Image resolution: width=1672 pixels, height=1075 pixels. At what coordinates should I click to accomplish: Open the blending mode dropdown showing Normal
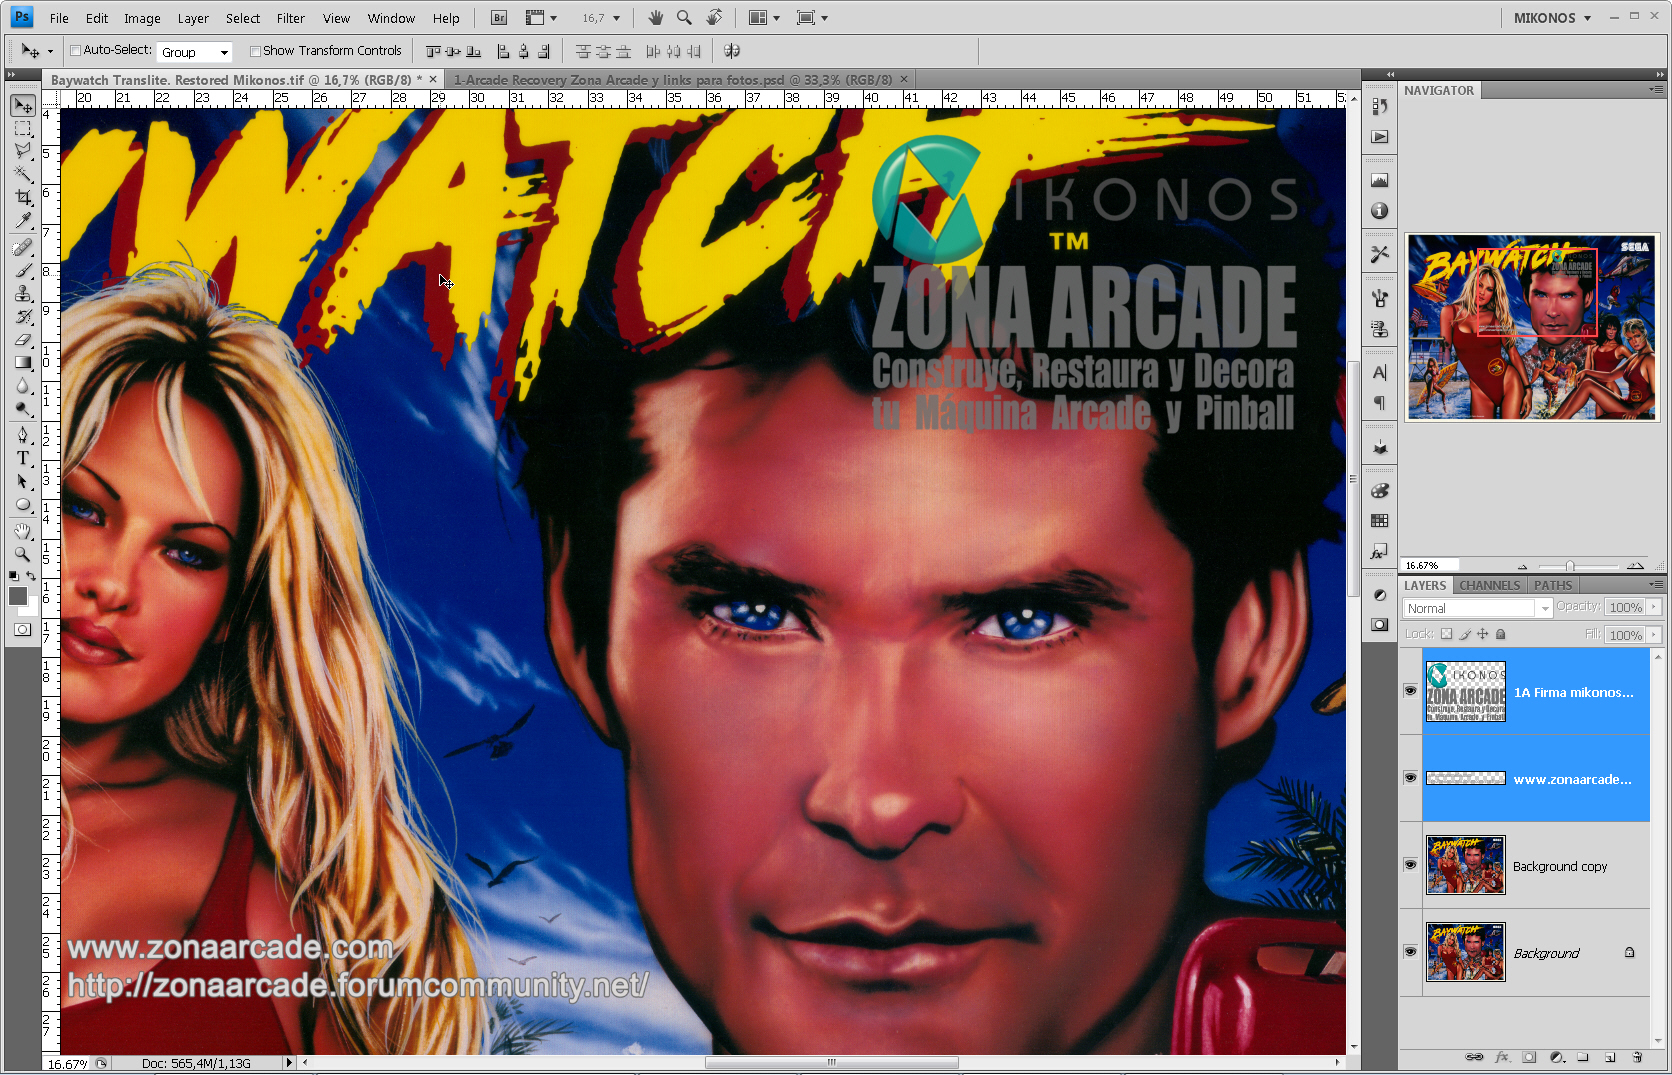[1544, 607]
